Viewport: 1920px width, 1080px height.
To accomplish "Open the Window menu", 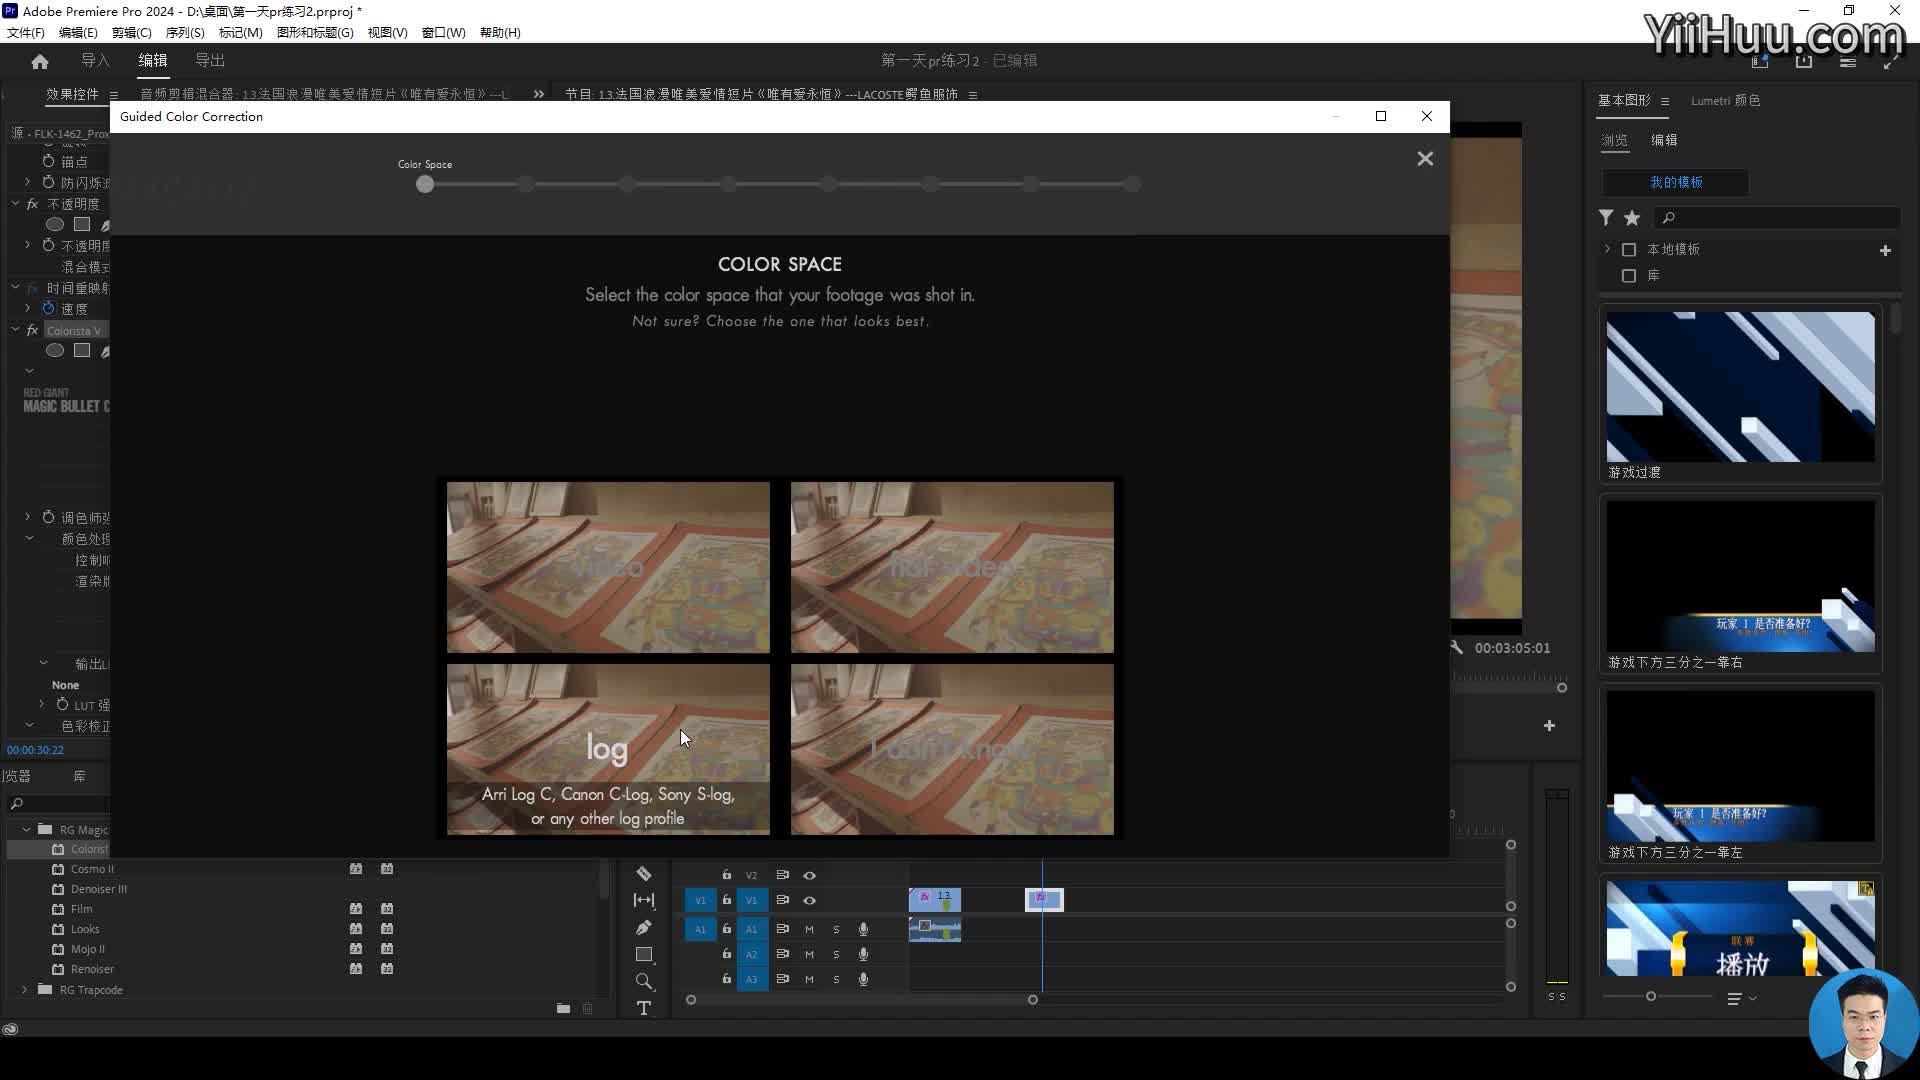I will click(x=443, y=33).
